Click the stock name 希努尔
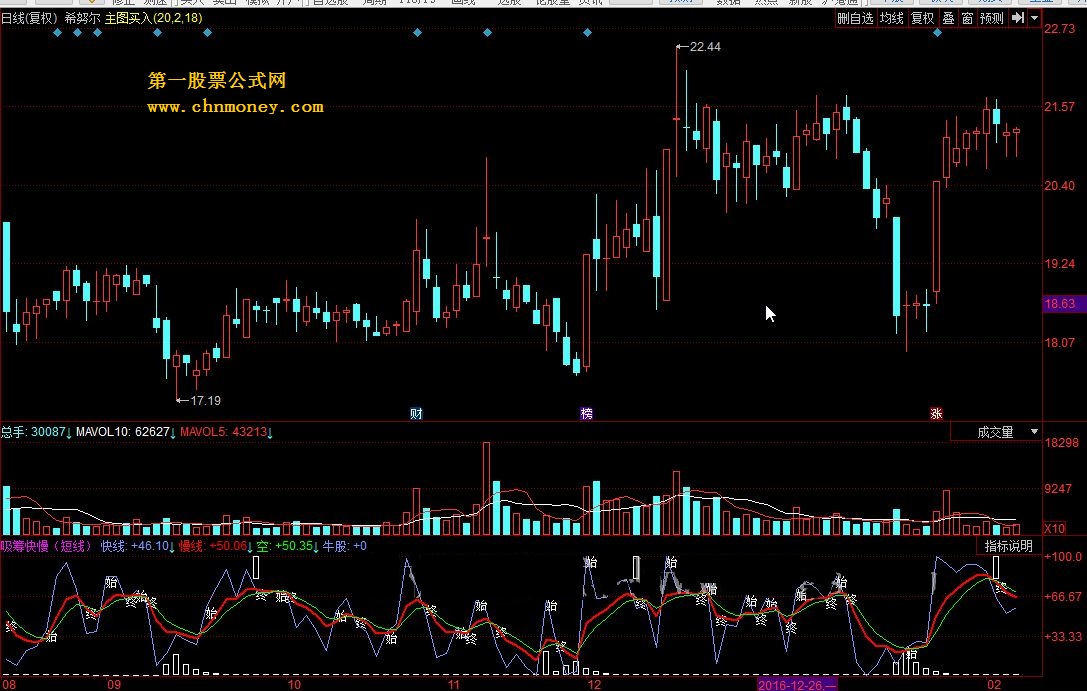The height and width of the screenshot is (691, 1087). pos(82,18)
